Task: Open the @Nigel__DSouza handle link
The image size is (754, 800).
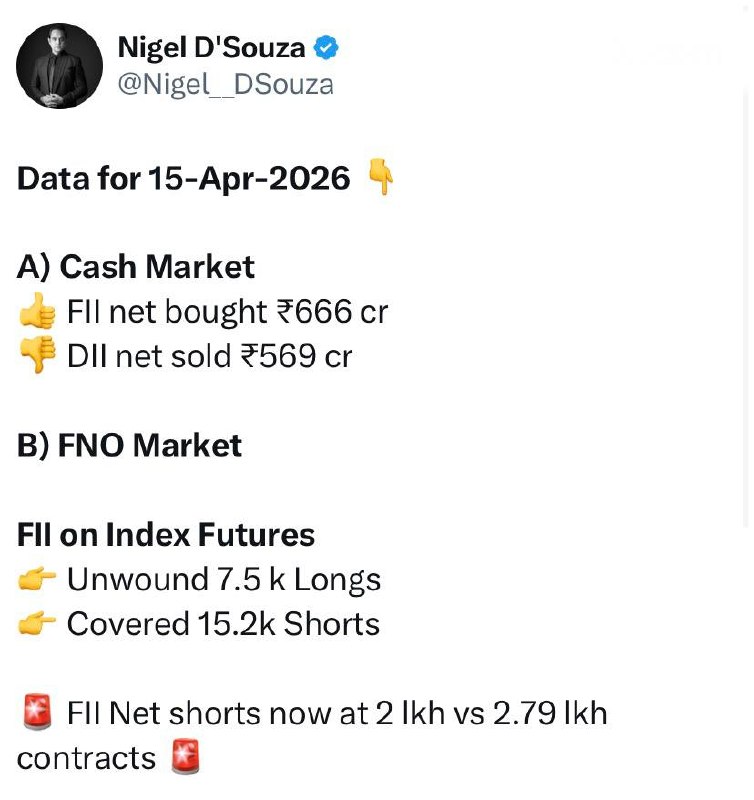Action: pyautogui.click(x=225, y=84)
